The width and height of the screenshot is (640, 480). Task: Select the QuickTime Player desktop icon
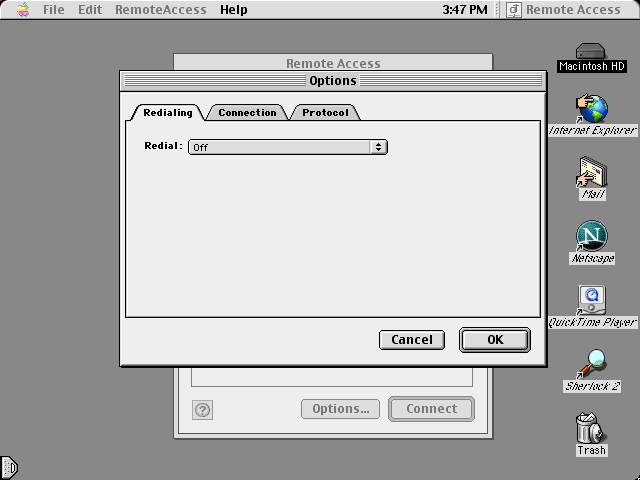coord(591,300)
